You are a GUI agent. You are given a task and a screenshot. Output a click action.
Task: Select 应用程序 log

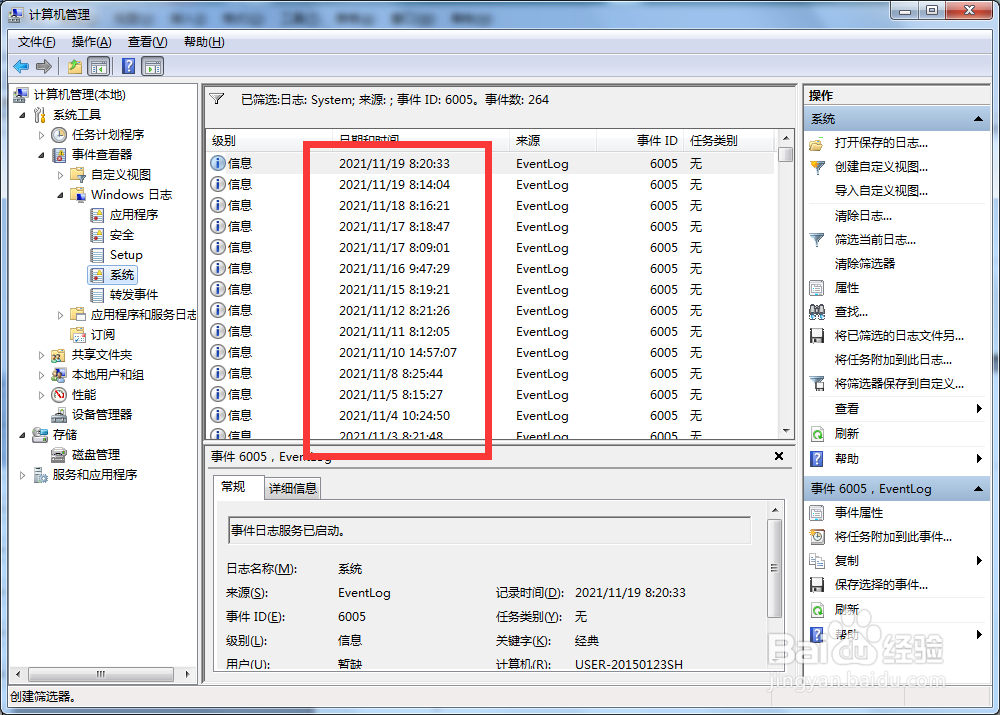(x=133, y=214)
